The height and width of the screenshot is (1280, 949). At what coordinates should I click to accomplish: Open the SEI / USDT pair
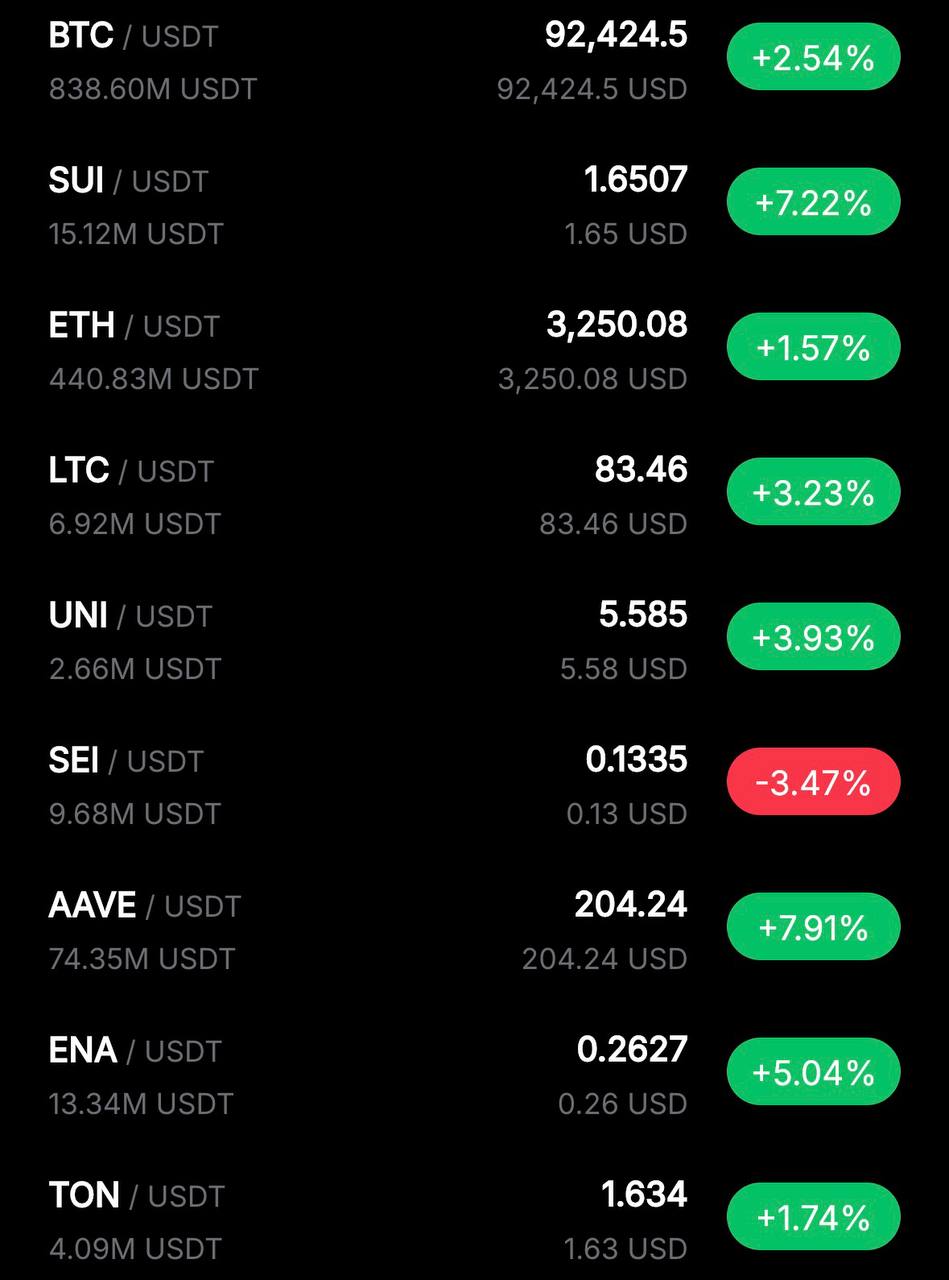point(125,761)
